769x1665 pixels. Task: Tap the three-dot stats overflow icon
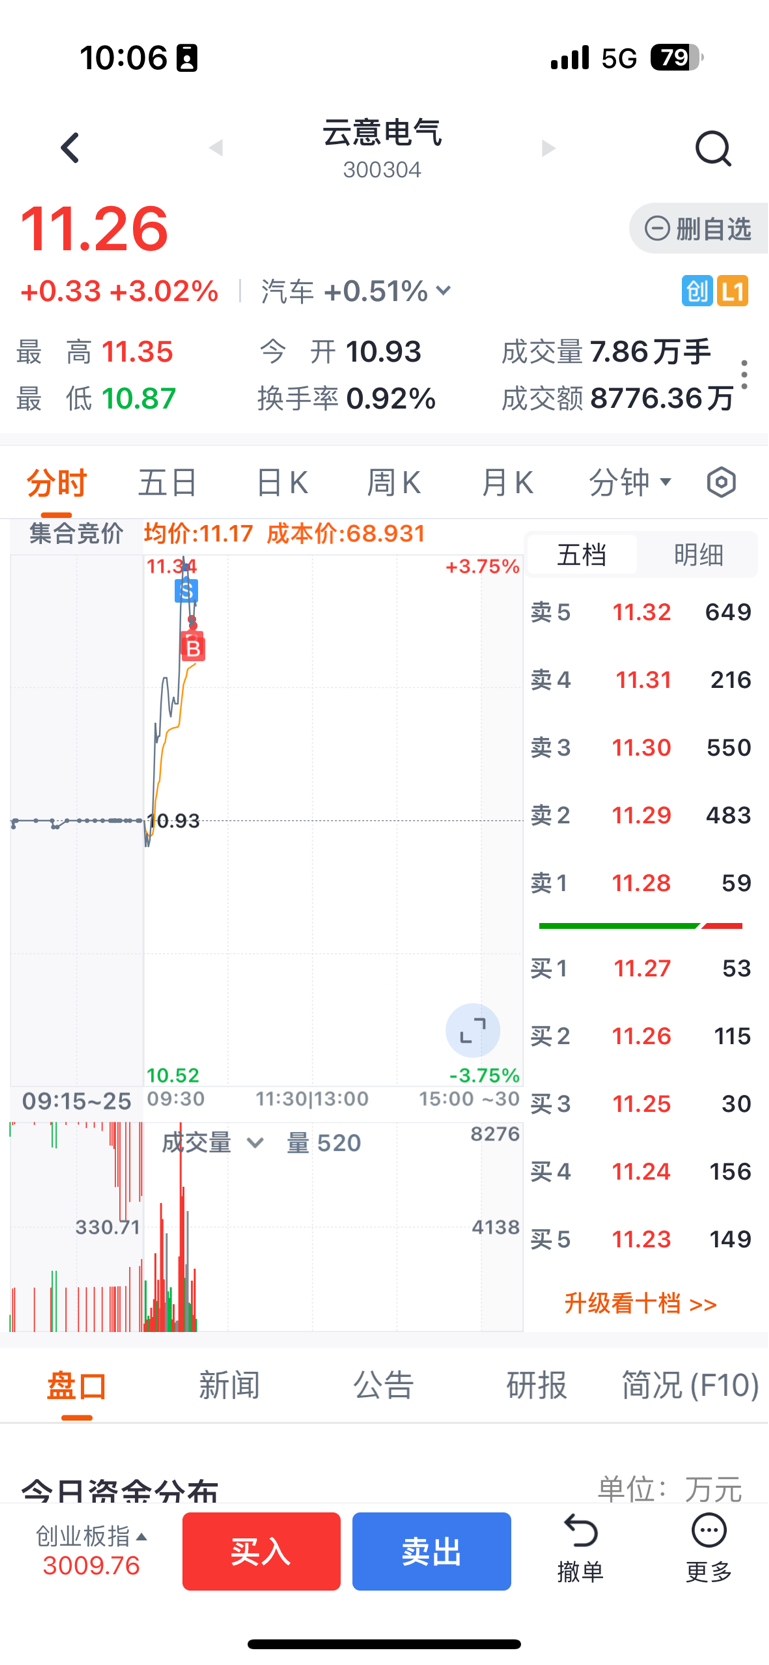coord(744,375)
